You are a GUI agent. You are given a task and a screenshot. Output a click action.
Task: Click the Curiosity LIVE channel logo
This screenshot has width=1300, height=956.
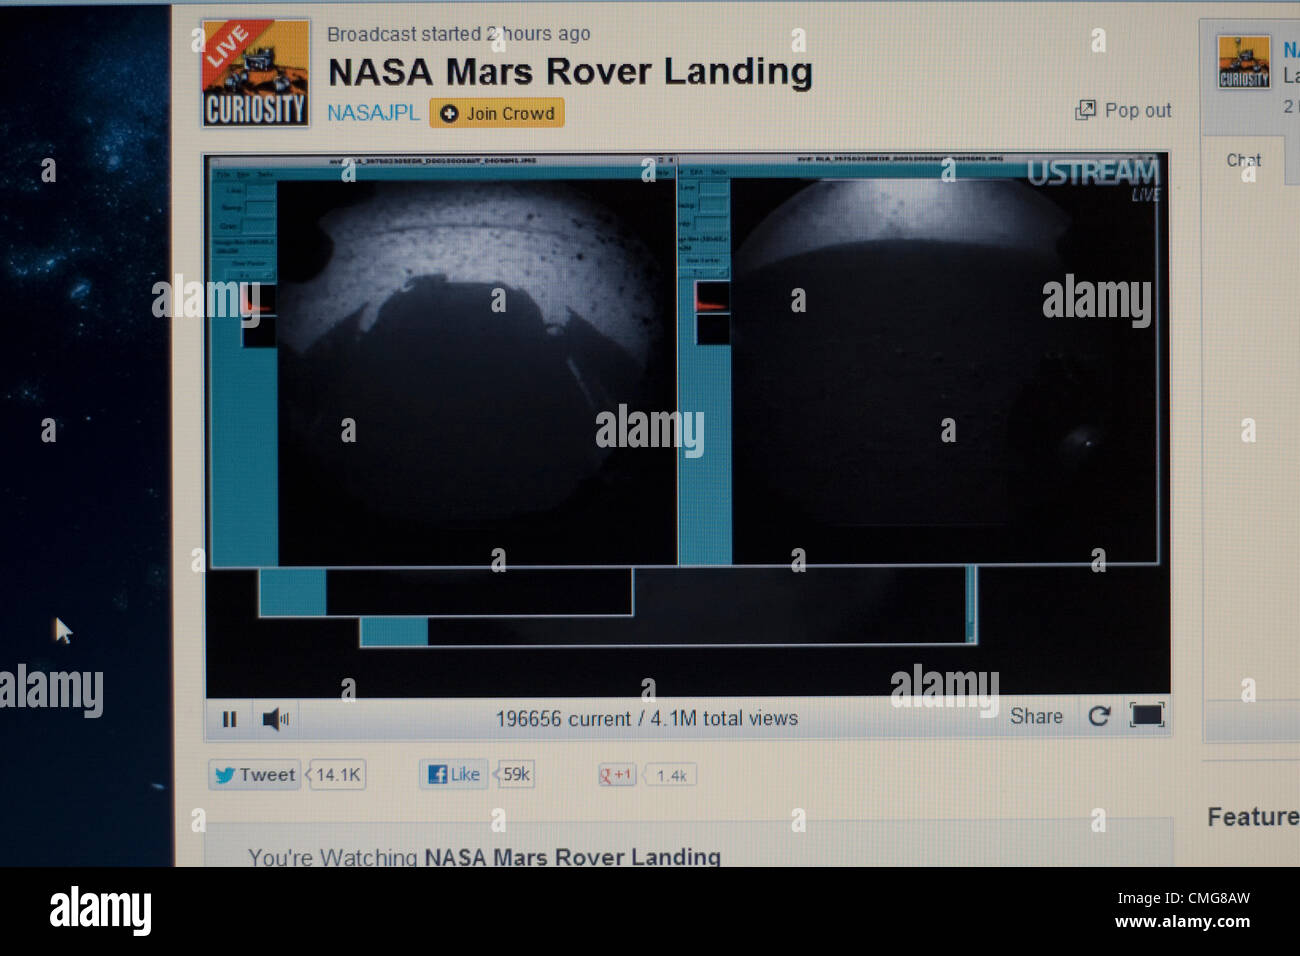[255, 73]
